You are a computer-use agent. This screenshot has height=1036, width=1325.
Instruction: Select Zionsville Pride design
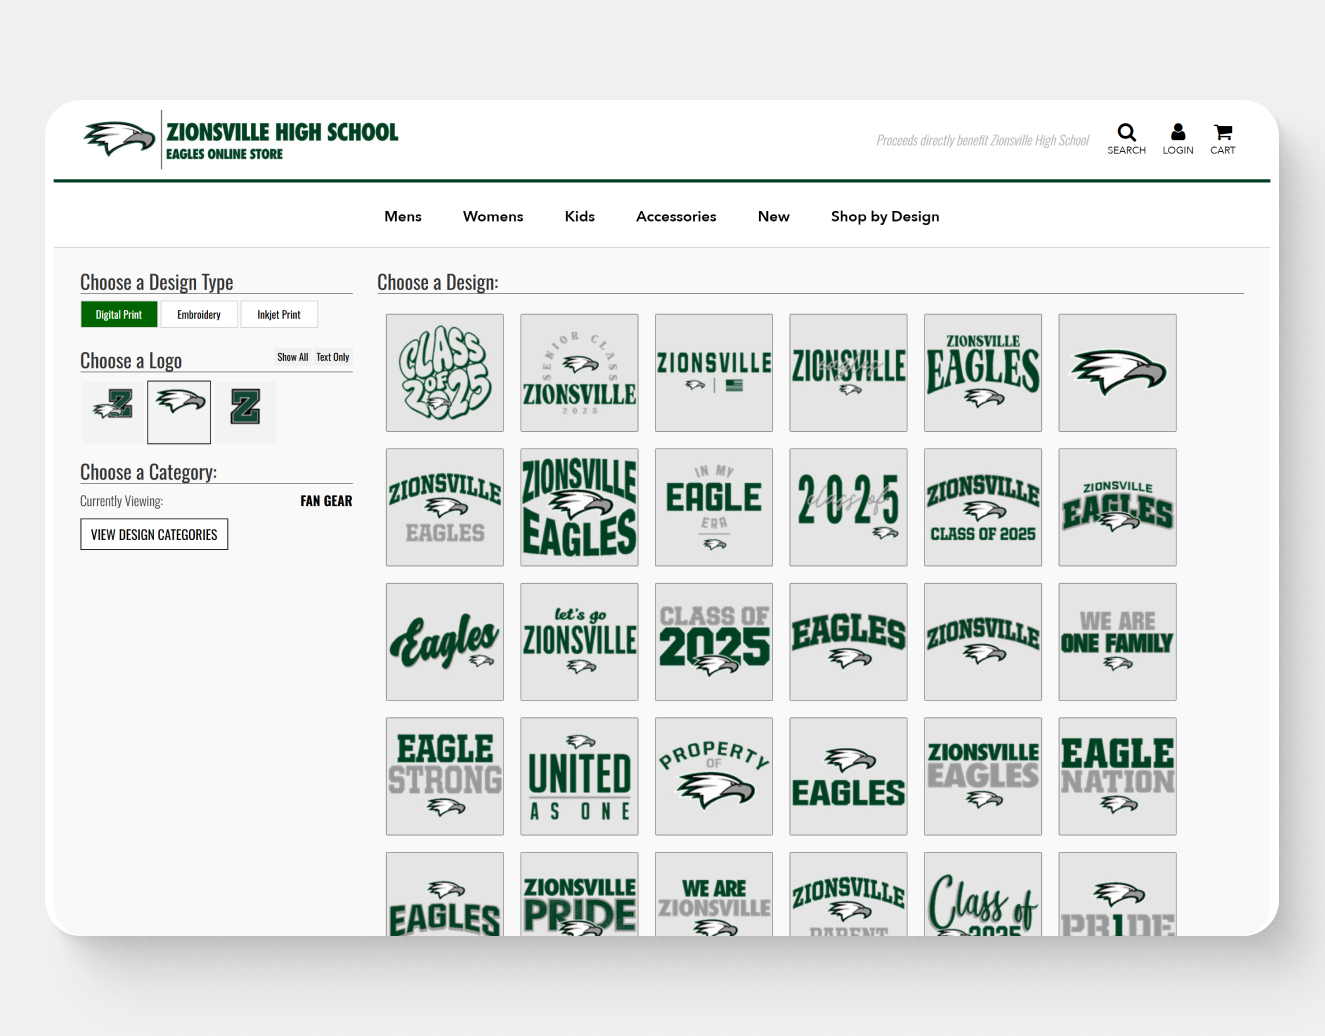coord(579,894)
